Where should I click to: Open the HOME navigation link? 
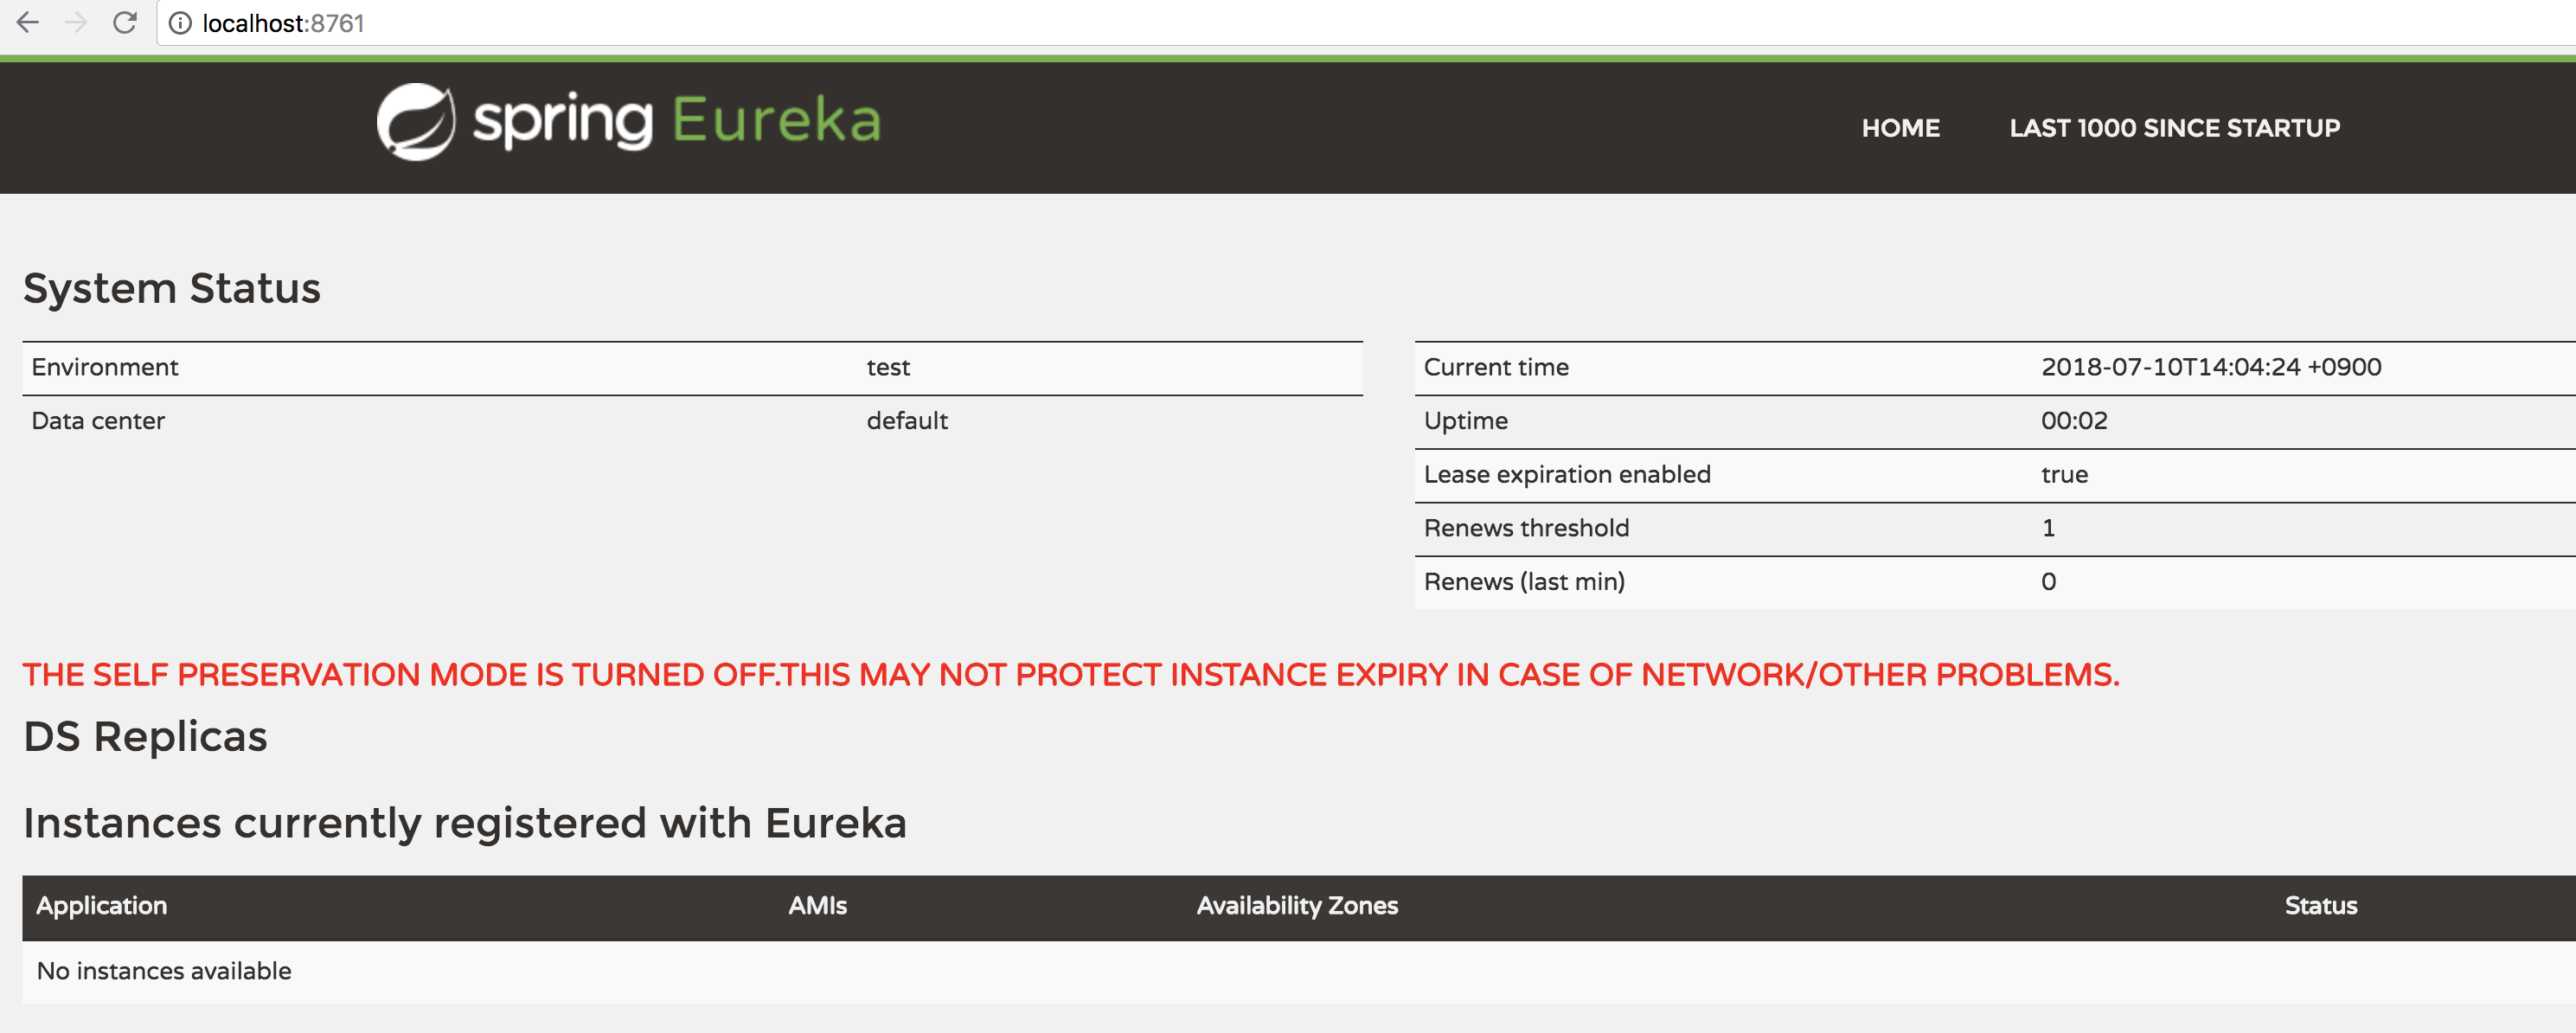tap(1900, 128)
